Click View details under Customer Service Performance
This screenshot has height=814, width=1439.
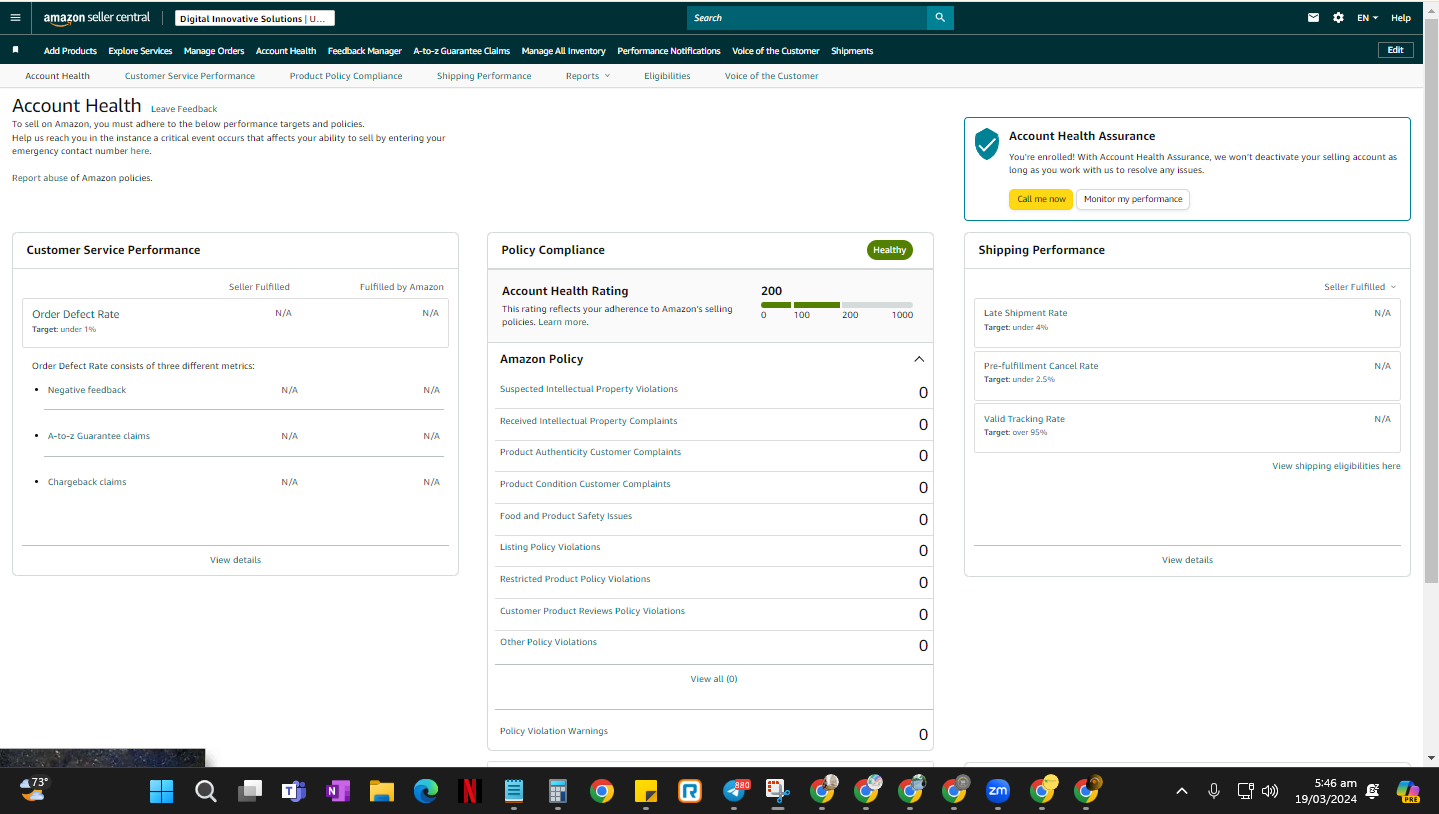click(x=235, y=560)
